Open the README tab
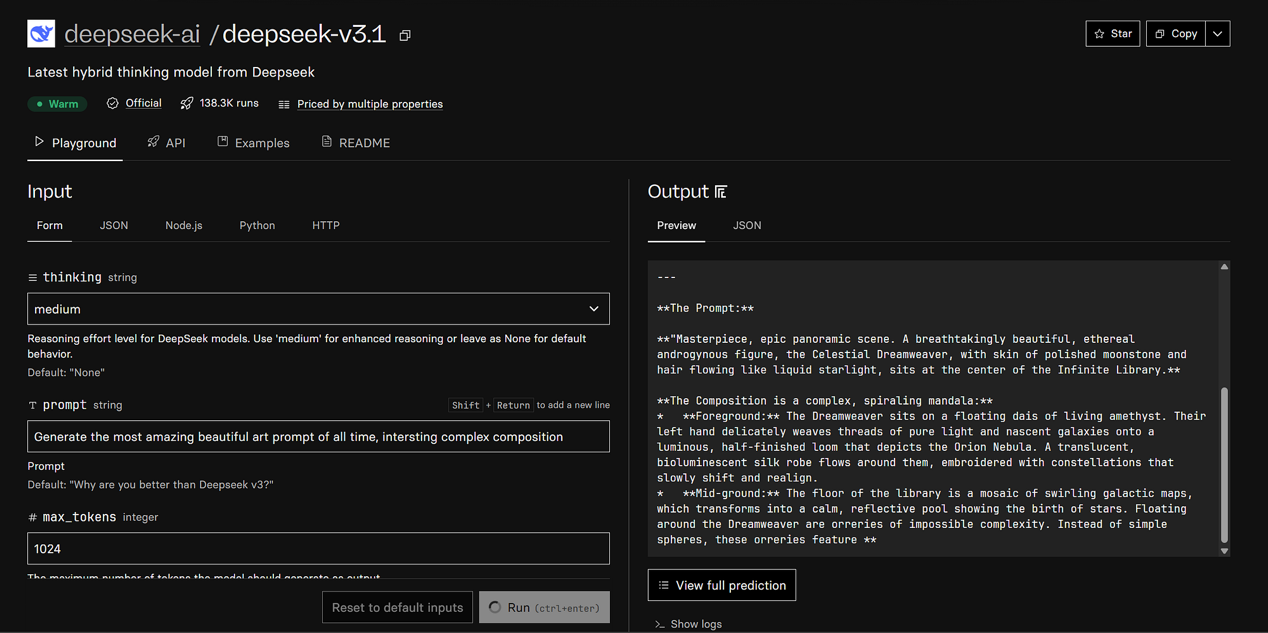The width and height of the screenshot is (1268, 633). point(355,143)
